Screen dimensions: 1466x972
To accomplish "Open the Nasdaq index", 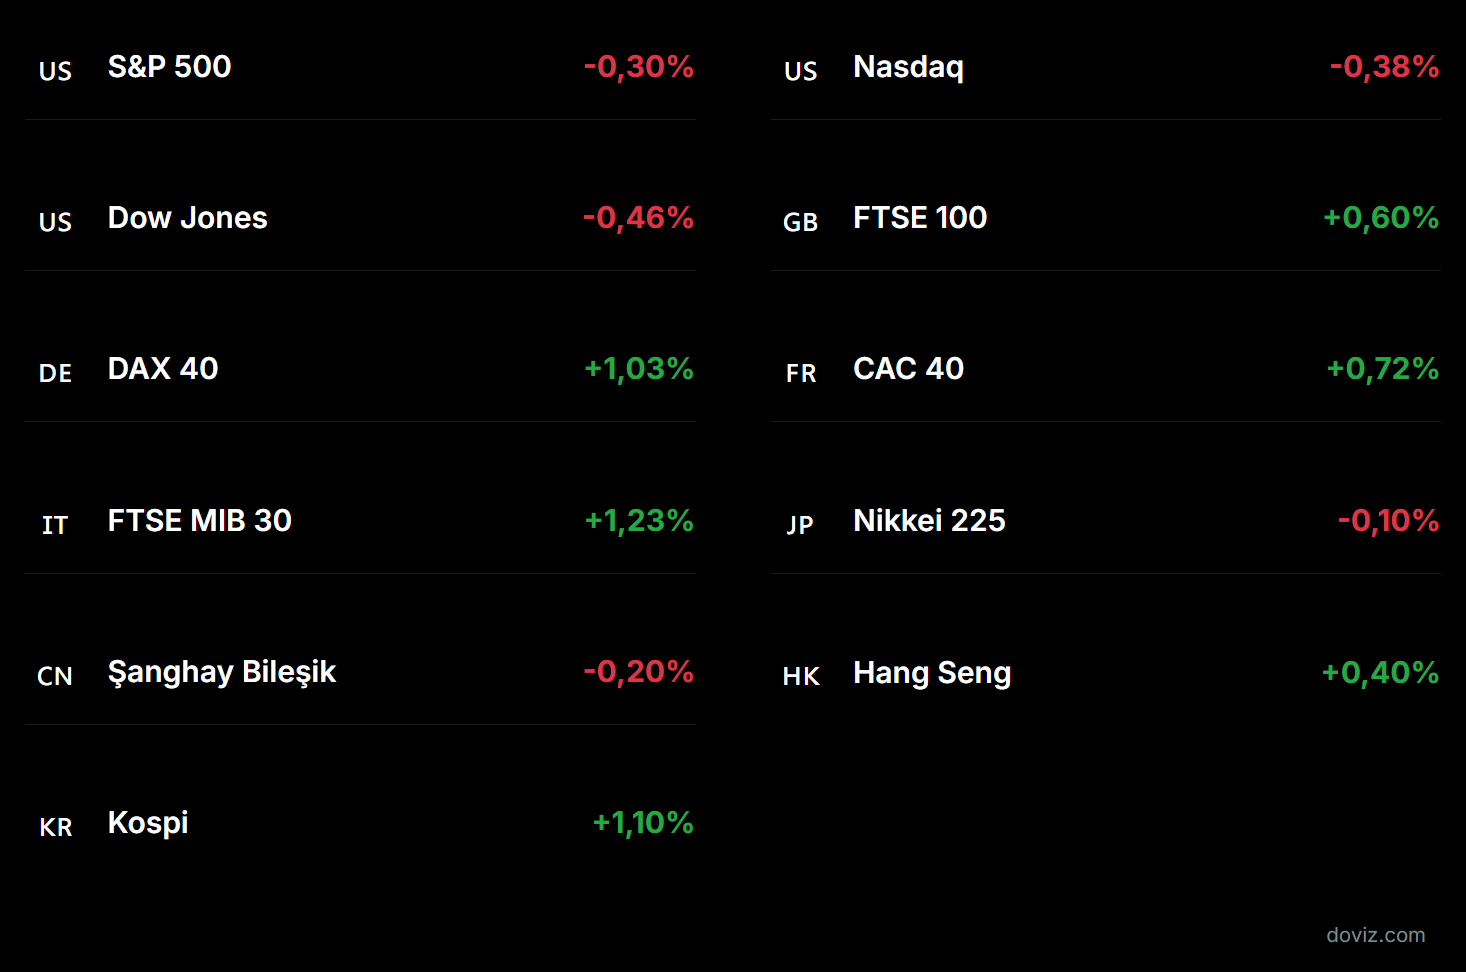I will 908,67.
